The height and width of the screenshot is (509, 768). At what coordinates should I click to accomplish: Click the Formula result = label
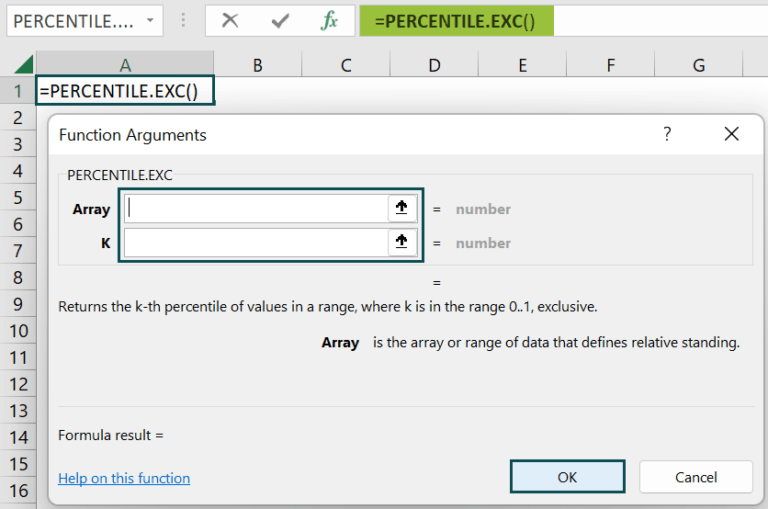pos(111,435)
